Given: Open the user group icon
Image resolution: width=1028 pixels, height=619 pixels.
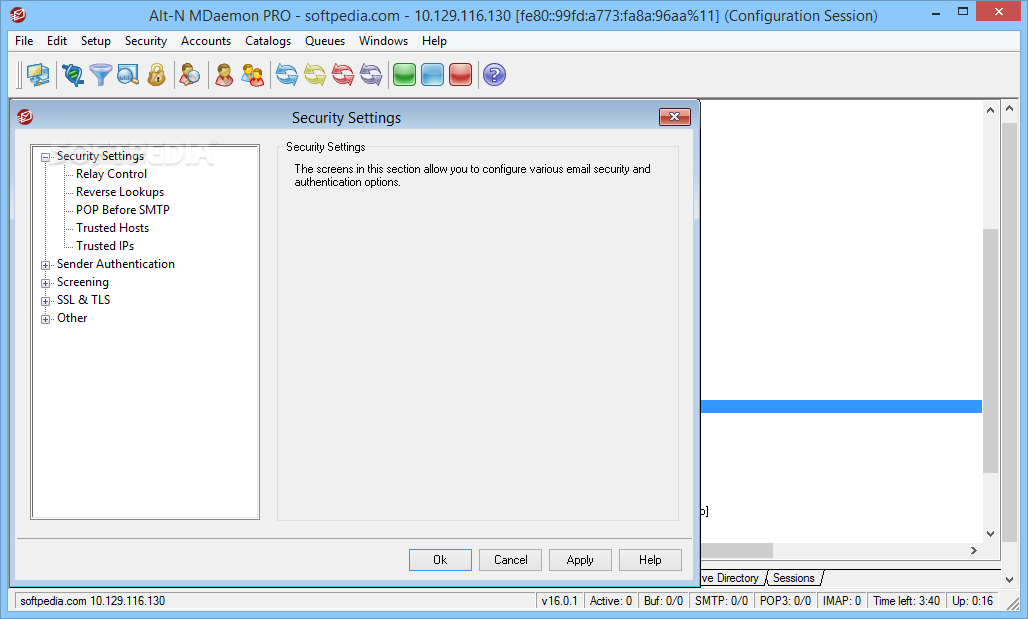Looking at the screenshot, I should 252,75.
